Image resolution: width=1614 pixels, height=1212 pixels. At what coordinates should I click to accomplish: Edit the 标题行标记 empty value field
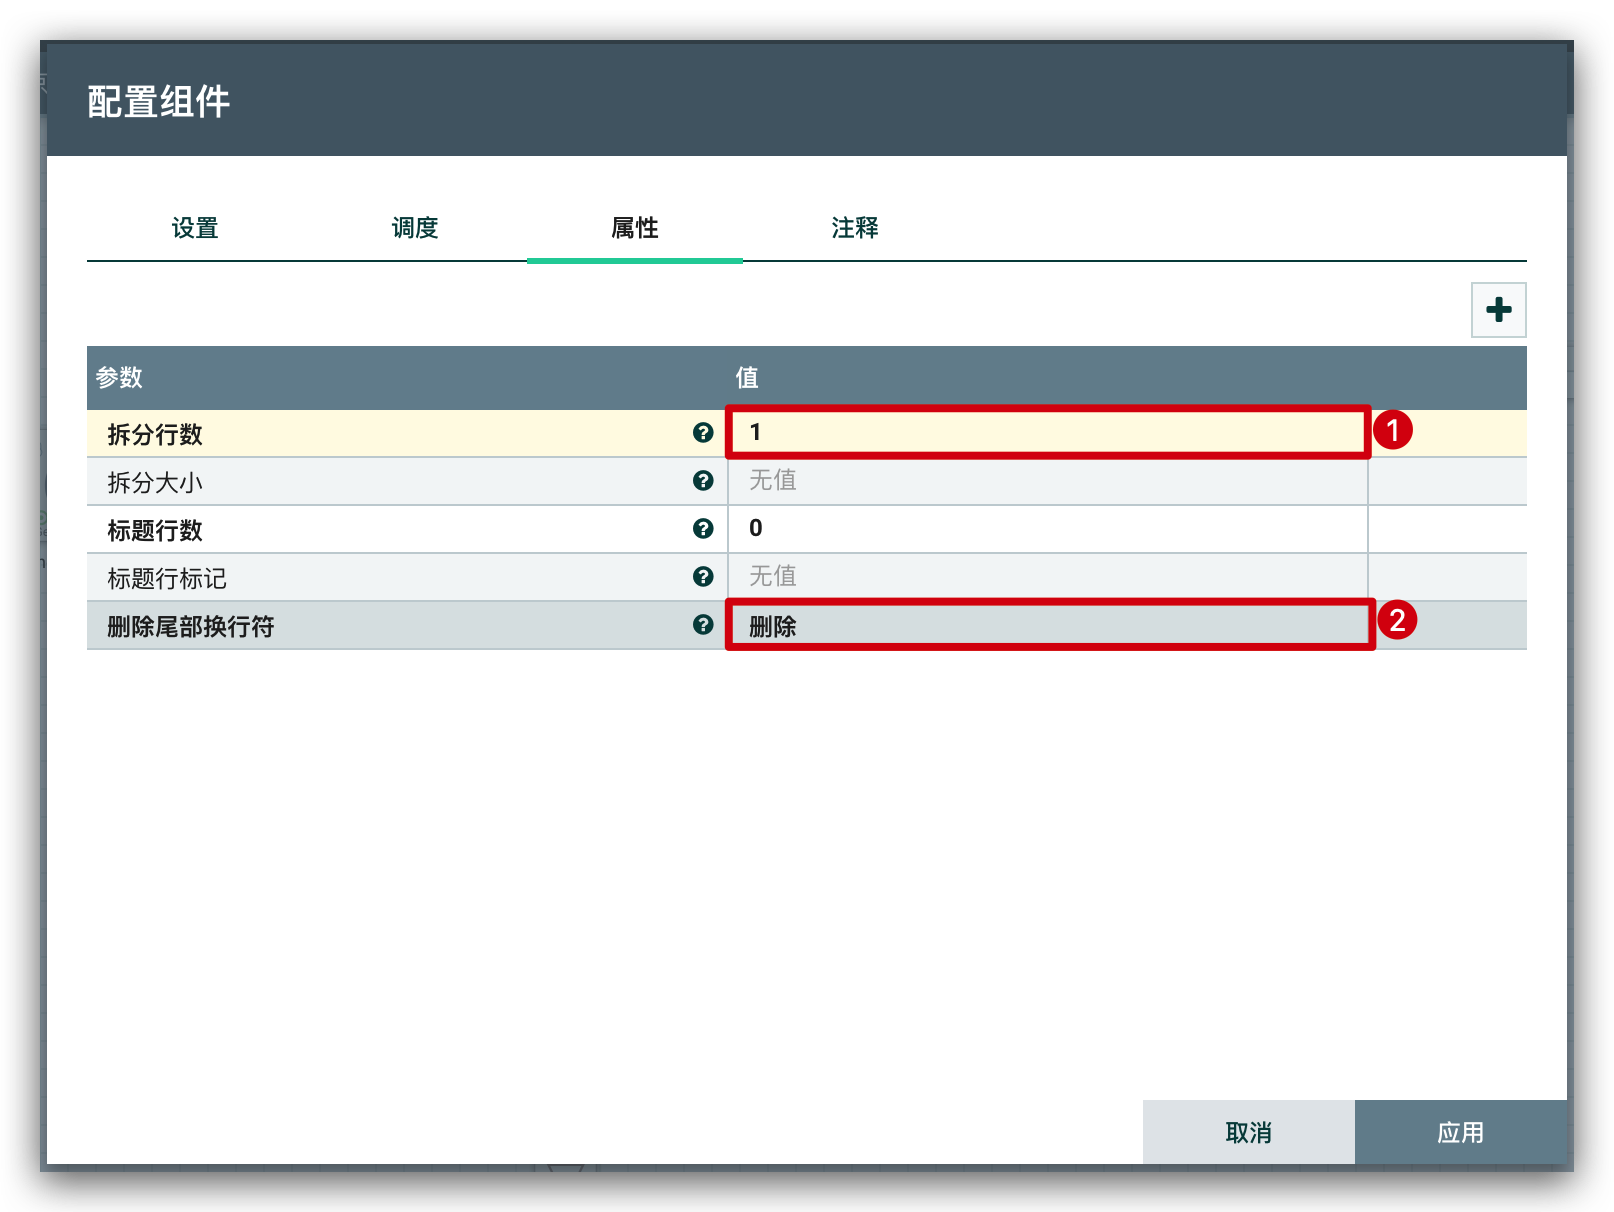click(1046, 577)
